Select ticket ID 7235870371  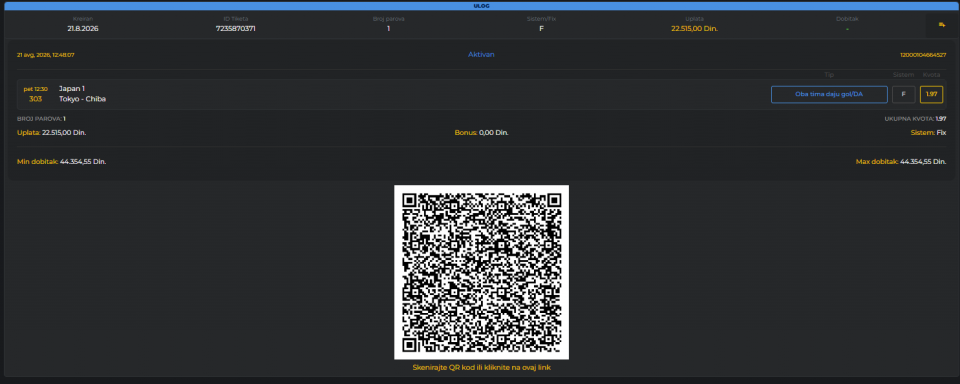[x=236, y=29]
